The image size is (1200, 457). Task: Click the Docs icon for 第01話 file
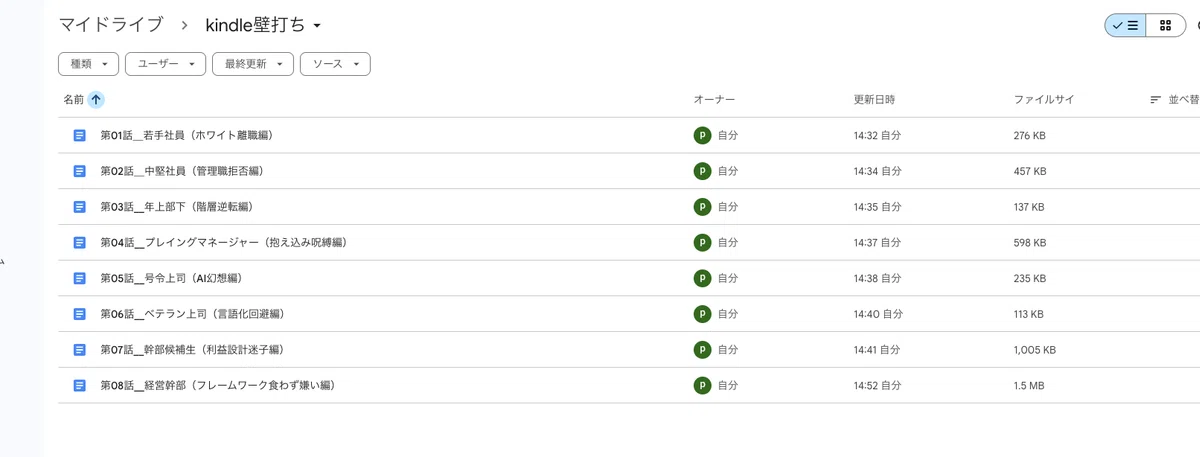[x=80, y=135]
